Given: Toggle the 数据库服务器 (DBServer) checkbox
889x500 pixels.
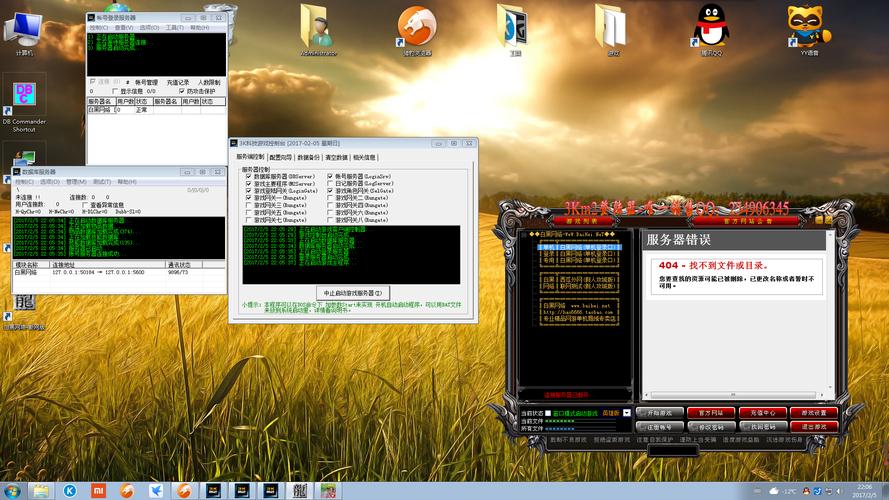Looking at the screenshot, I should 249,176.
